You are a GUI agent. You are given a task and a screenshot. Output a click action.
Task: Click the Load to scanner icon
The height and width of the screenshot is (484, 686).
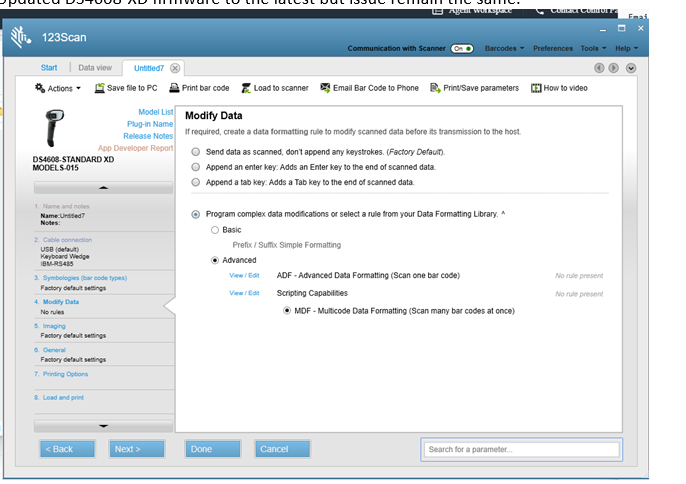246,88
